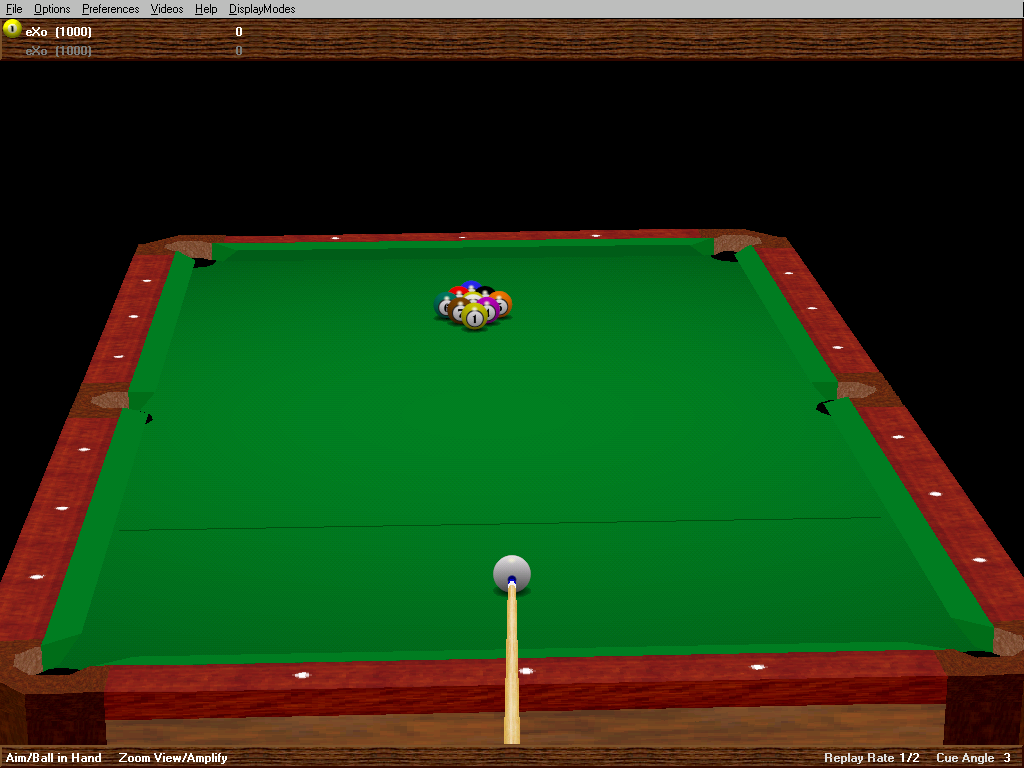Click the purple ball in the rack

(x=490, y=308)
